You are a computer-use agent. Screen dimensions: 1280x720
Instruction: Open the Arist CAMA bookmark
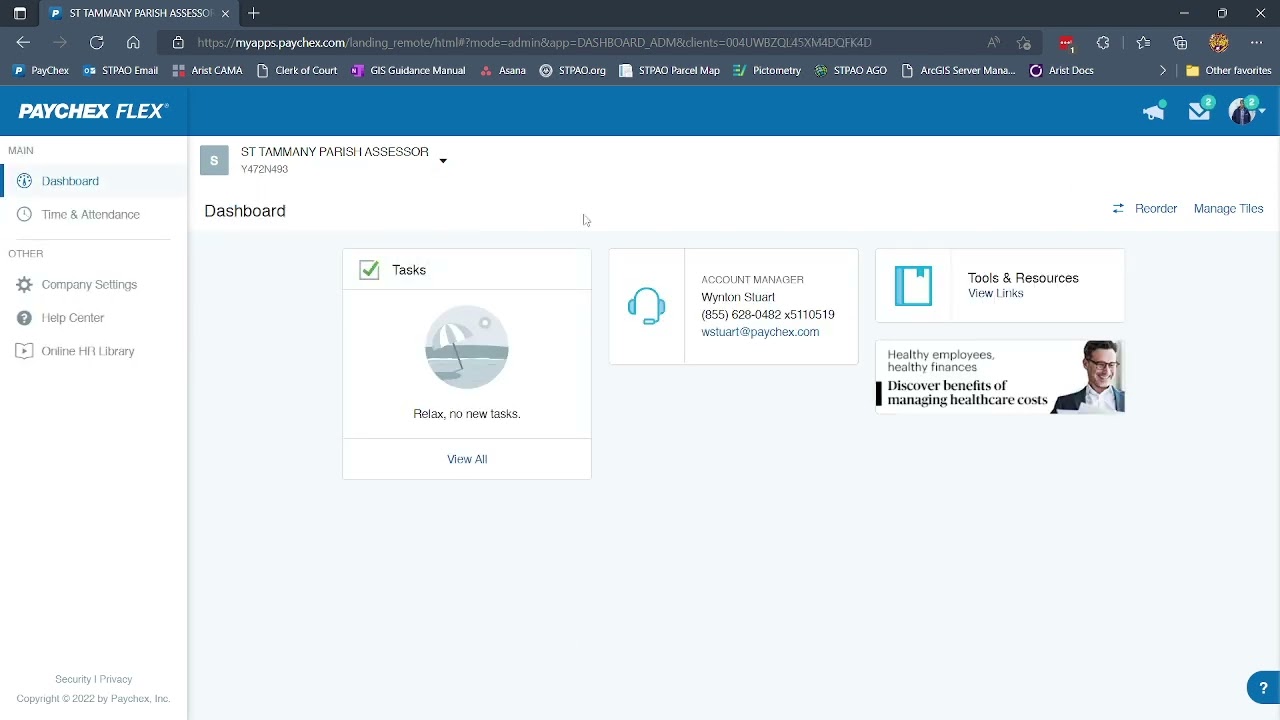click(208, 70)
